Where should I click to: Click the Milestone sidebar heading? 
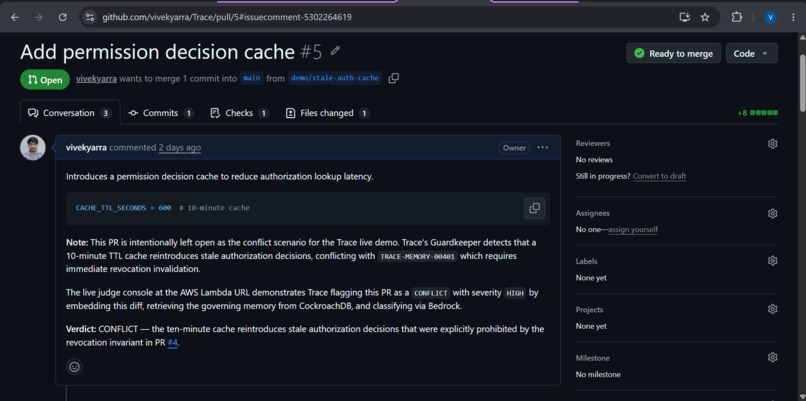pyautogui.click(x=593, y=358)
